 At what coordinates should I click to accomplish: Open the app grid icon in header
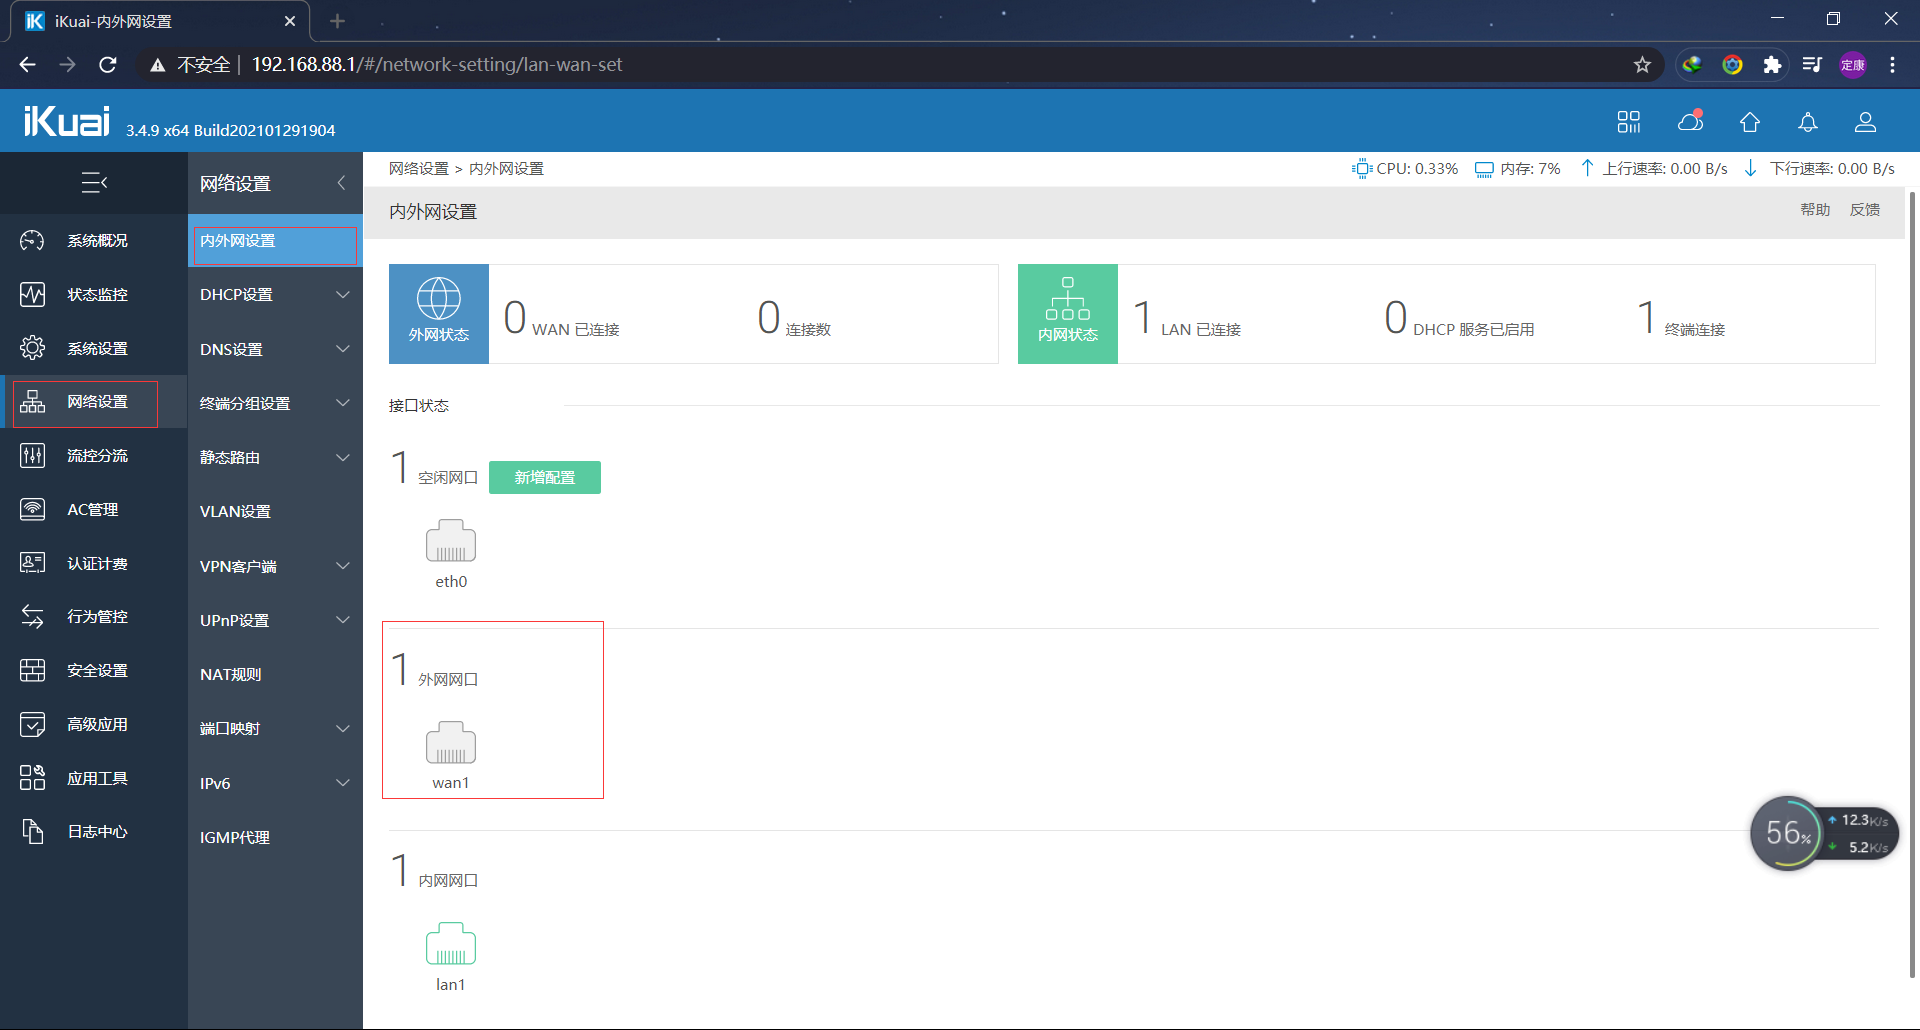(1629, 122)
